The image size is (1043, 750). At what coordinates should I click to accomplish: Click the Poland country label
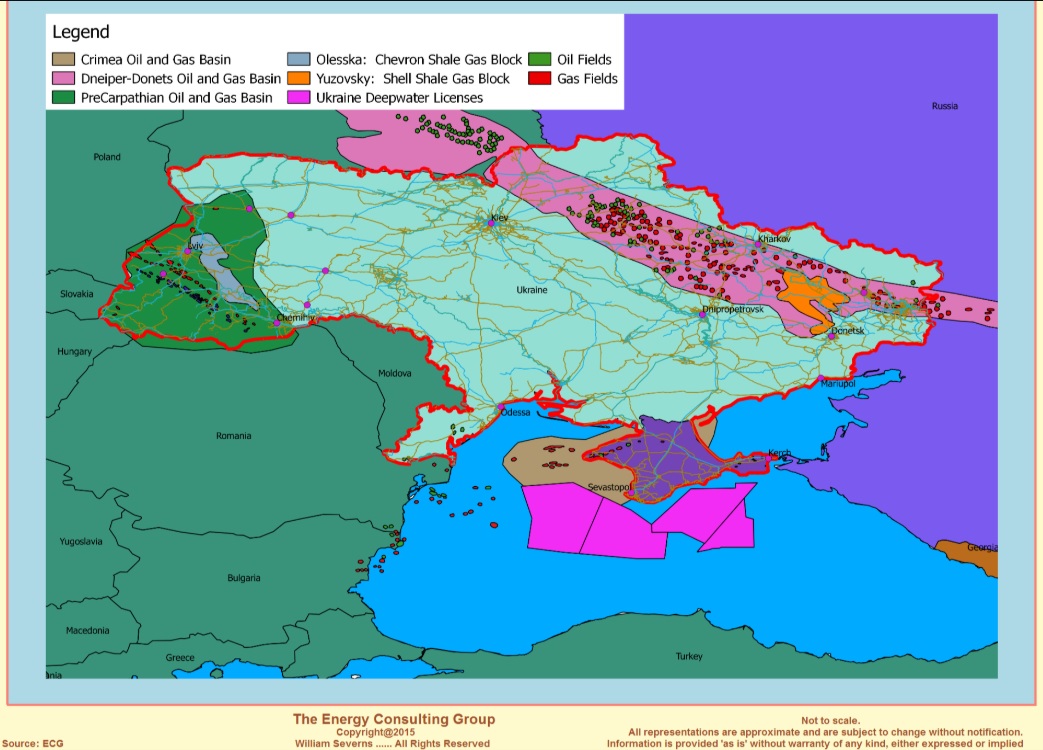pyautogui.click(x=107, y=157)
